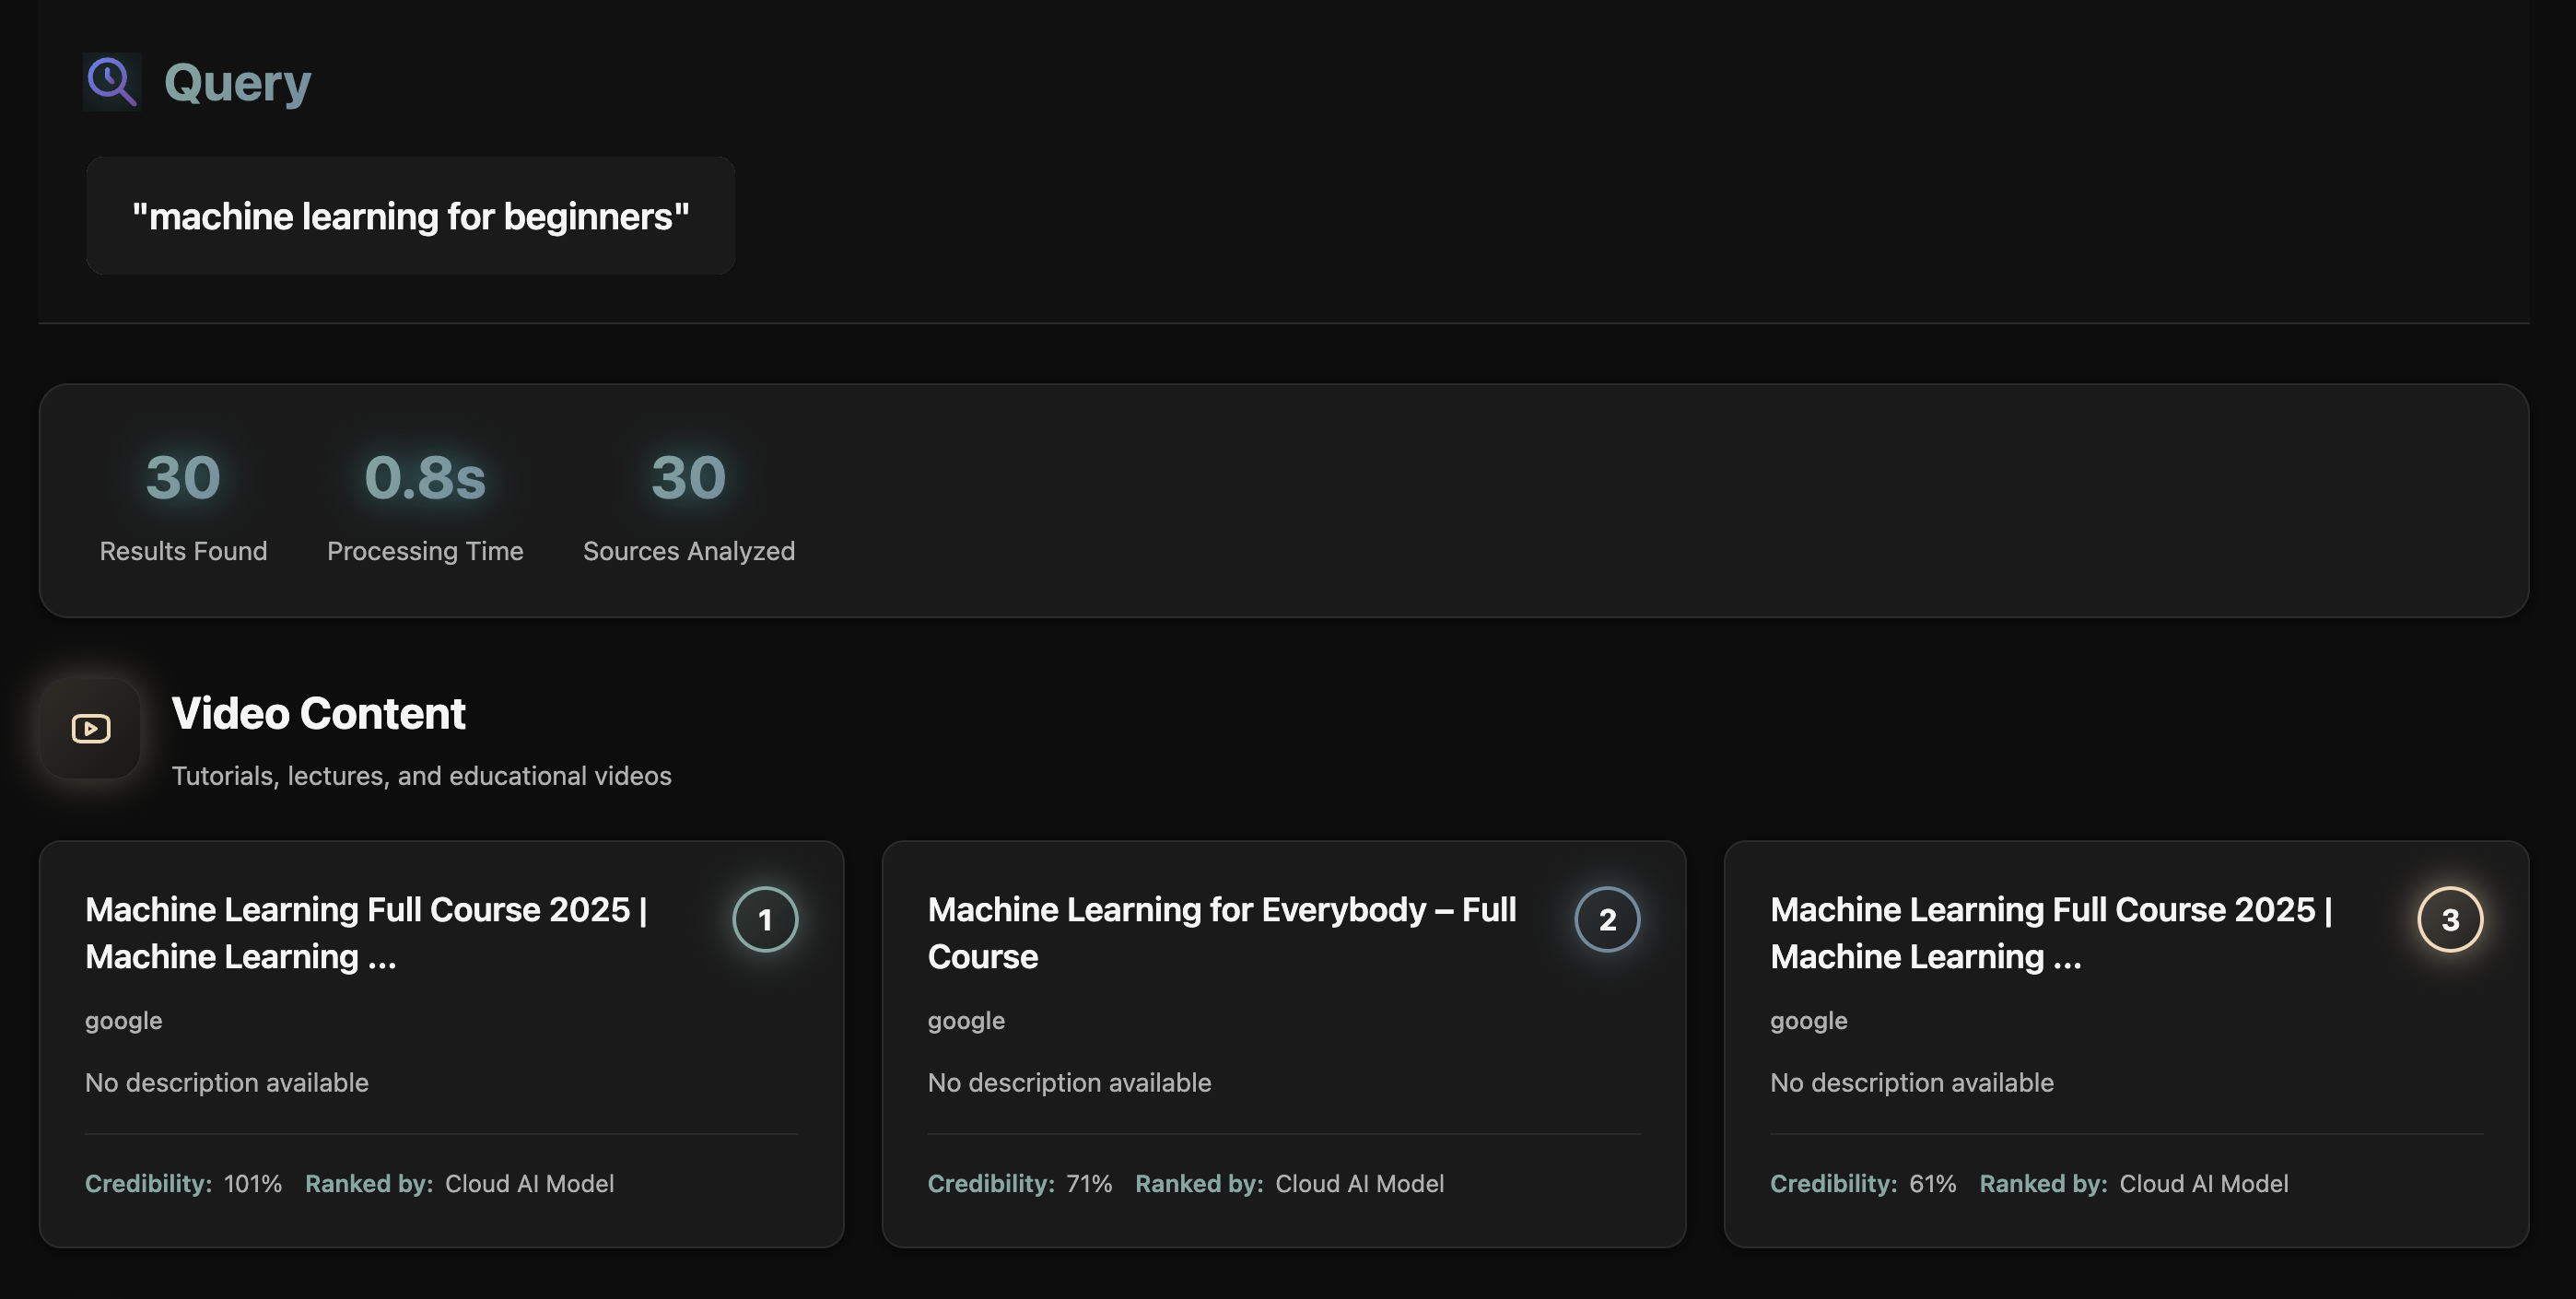Screen dimensions: 2576x1299
Task: Click the 101% credibility value on first card
Action: click(x=253, y=1184)
